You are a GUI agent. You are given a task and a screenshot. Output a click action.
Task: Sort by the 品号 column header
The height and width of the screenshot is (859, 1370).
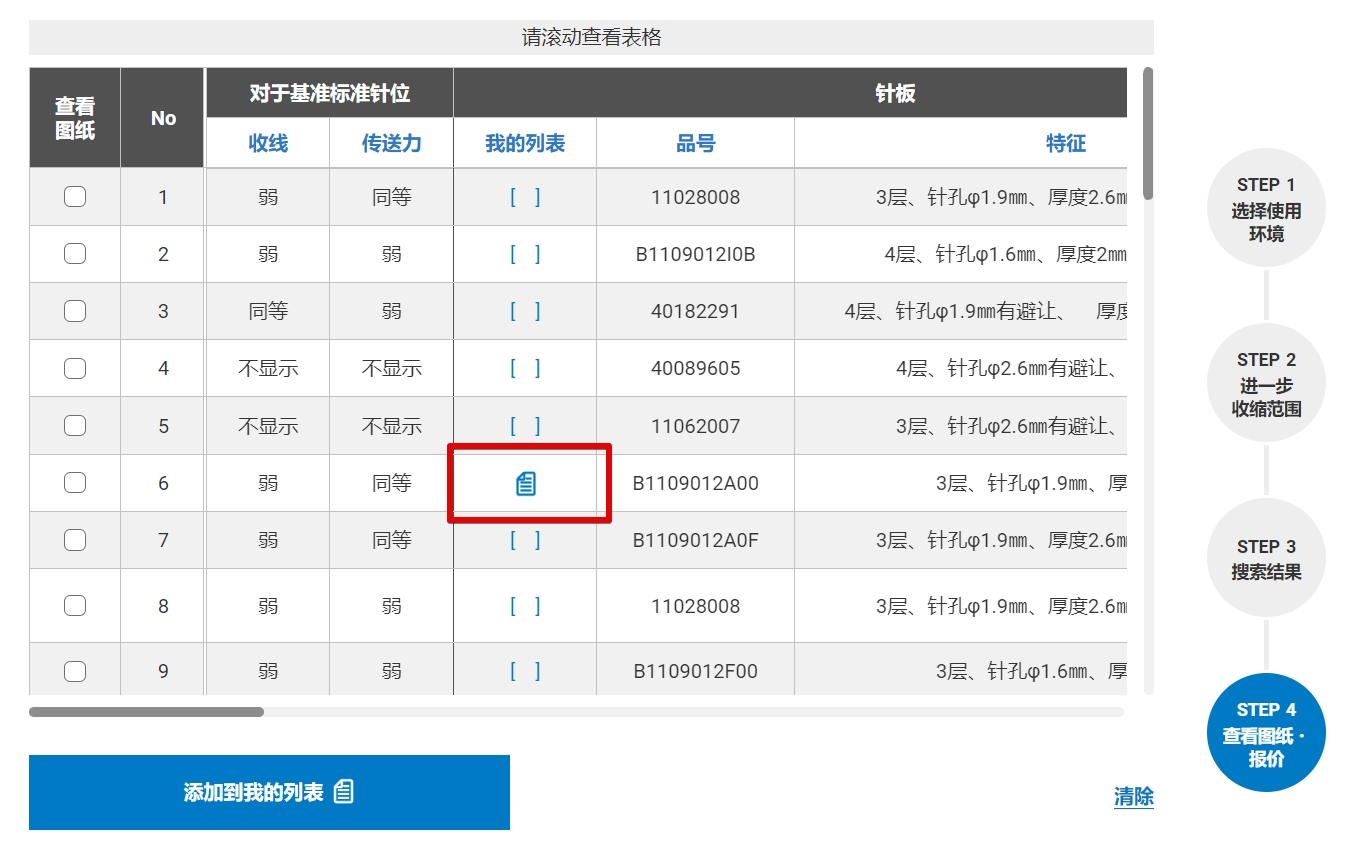click(695, 144)
